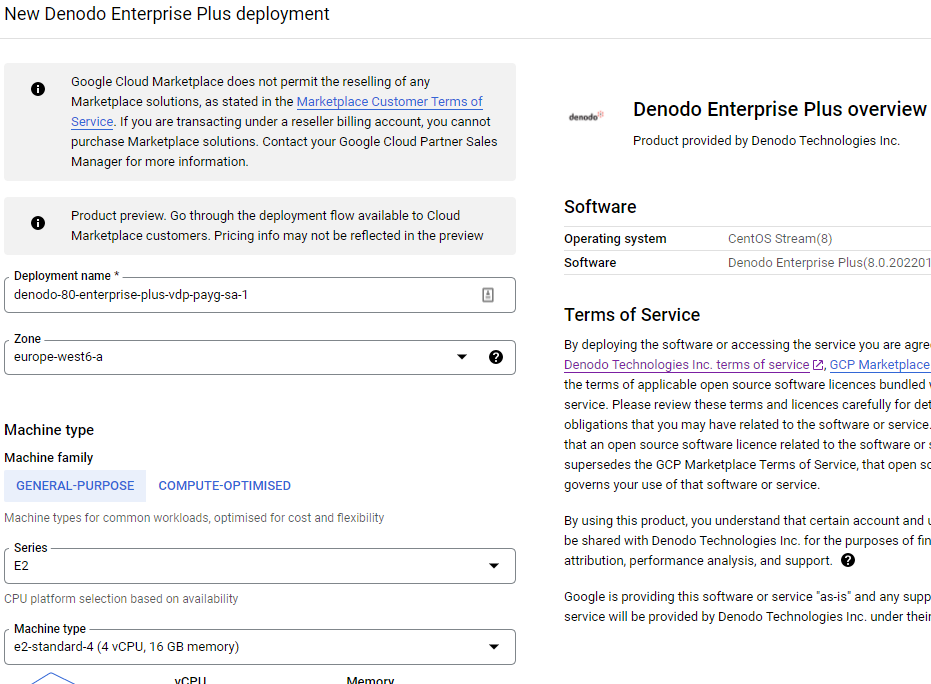Select the GENERAL-PURPOSE machine family tab
Image resolution: width=931 pixels, height=684 pixels.
pos(75,486)
